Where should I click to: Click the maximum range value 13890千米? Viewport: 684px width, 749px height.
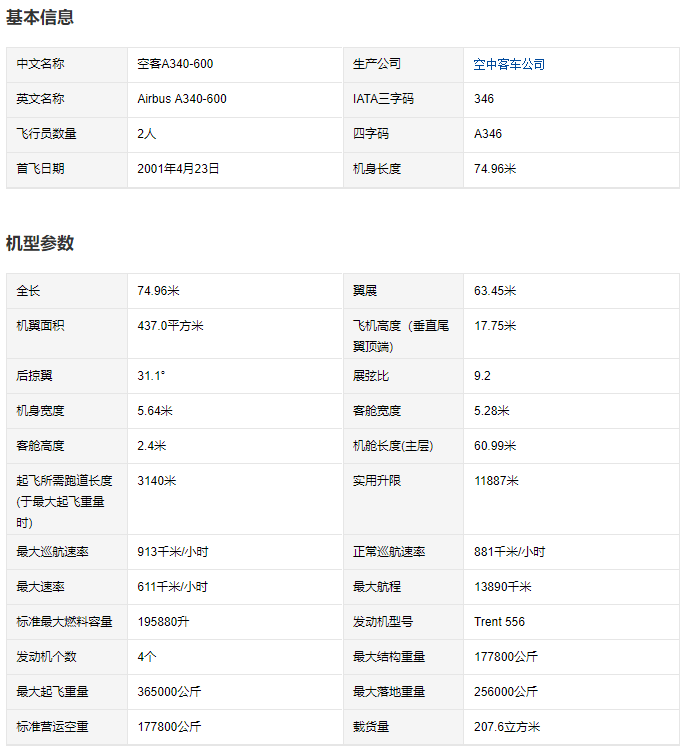coord(502,587)
